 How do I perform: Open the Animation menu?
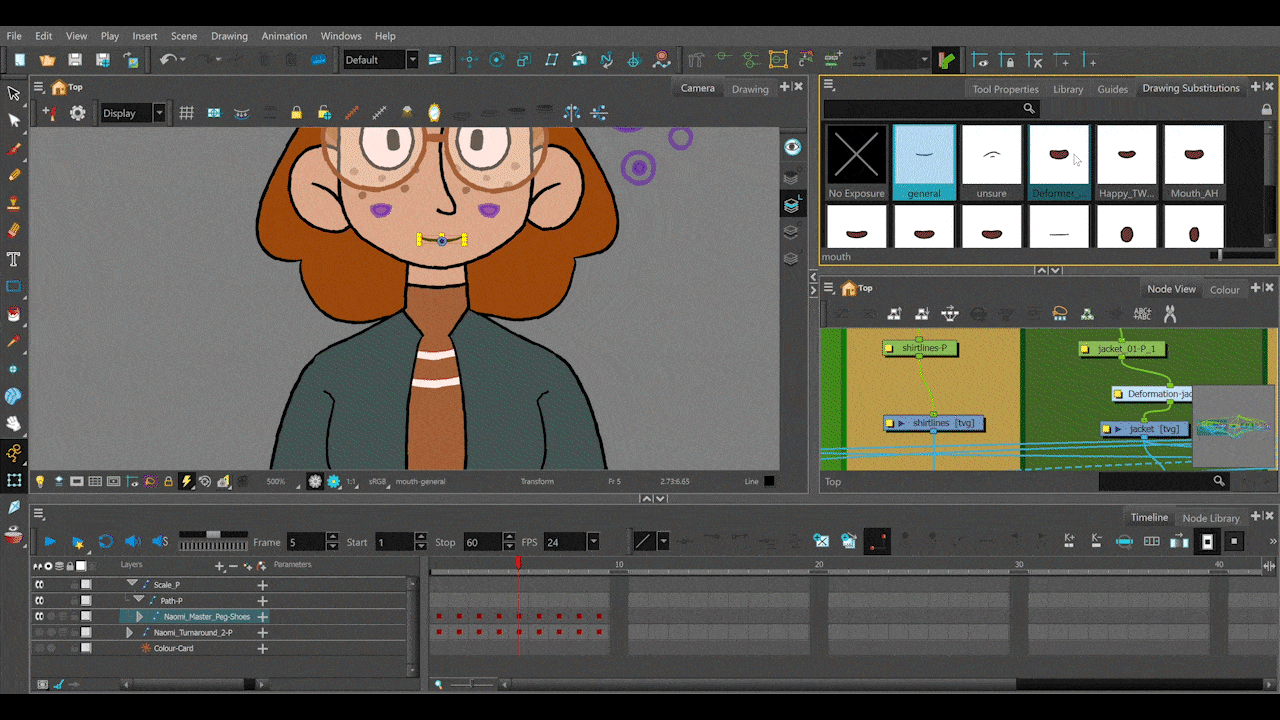point(284,36)
